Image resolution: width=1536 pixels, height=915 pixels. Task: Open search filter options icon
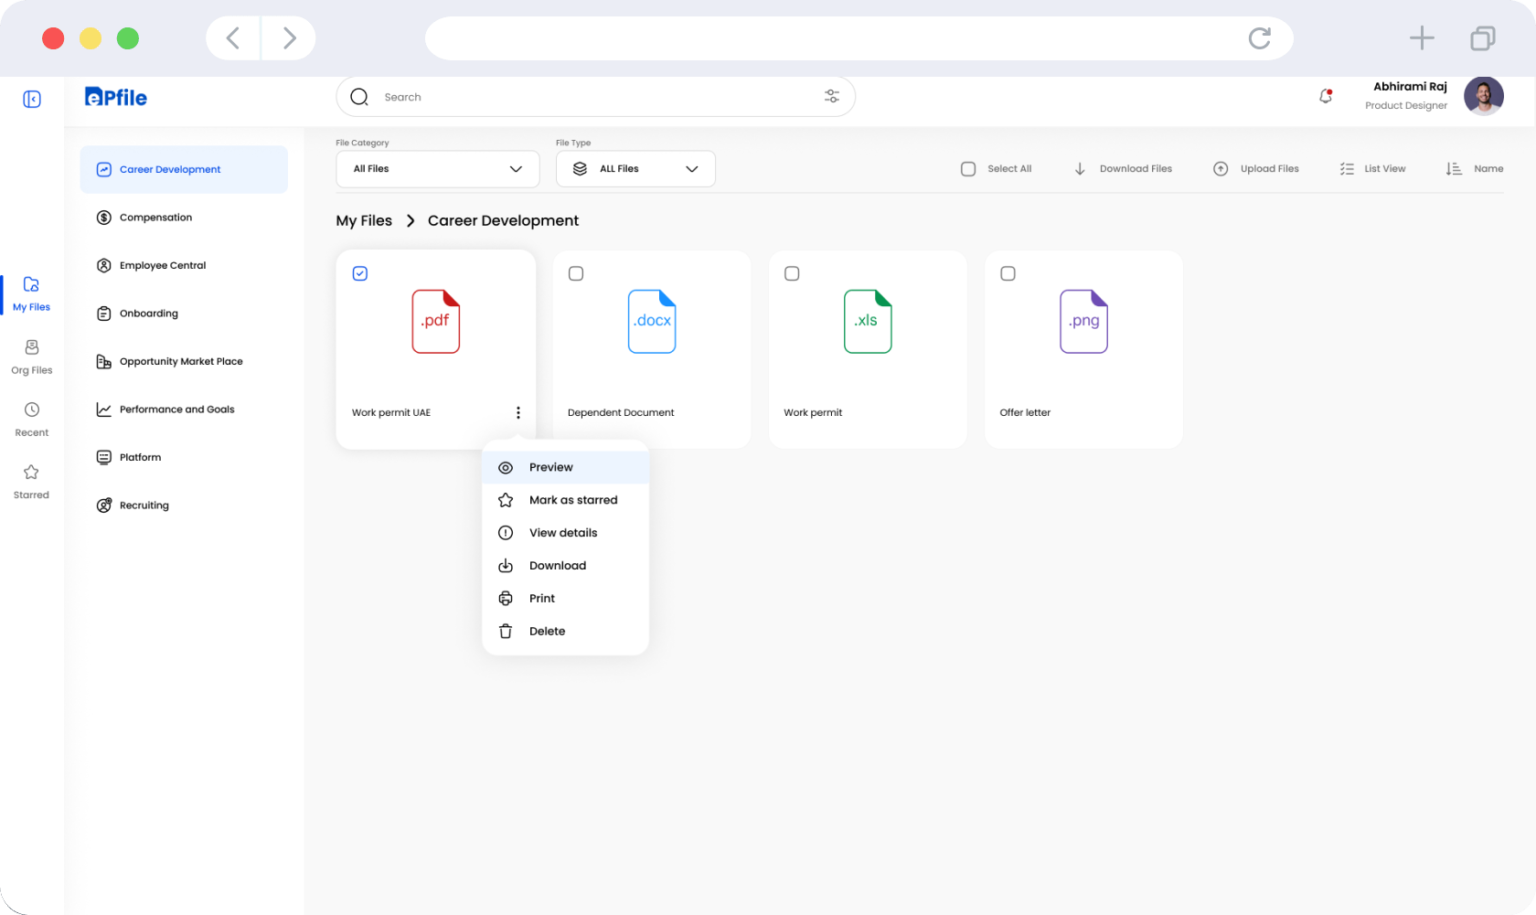[x=832, y=96]
